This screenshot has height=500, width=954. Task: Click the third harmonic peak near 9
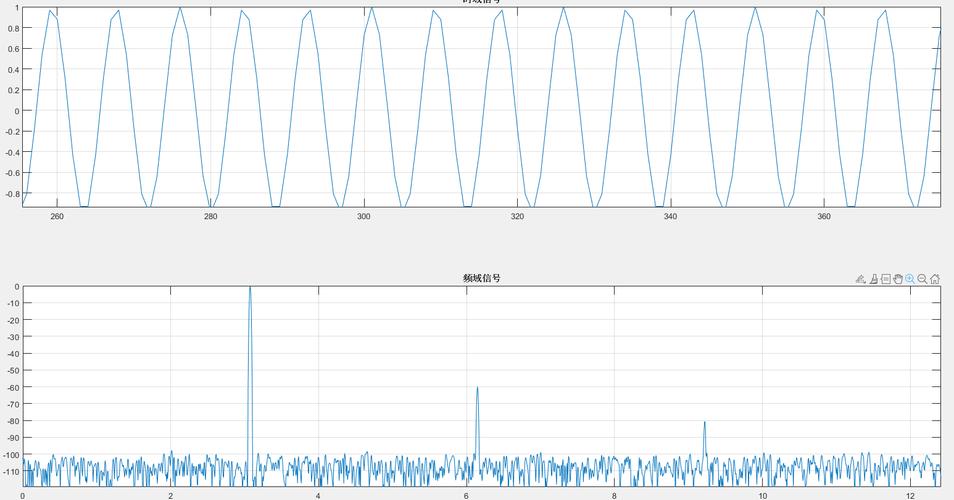coord(705,423)
